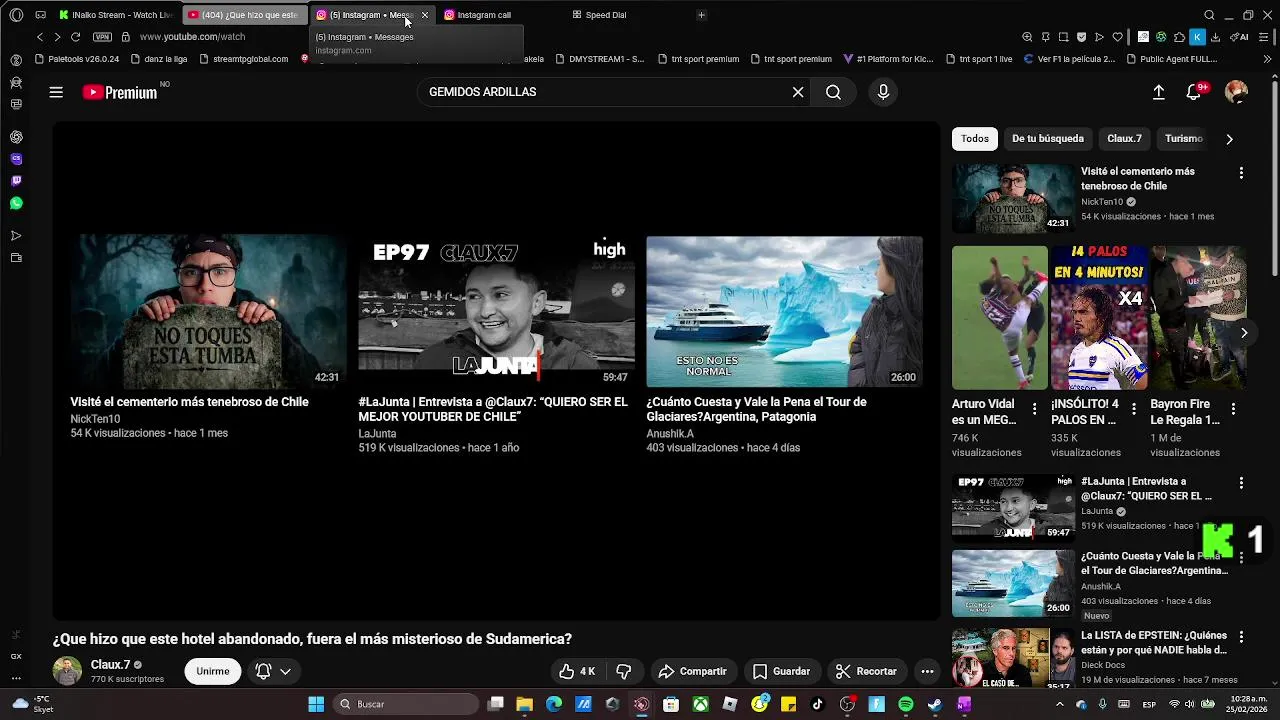Click the blue K extension icon
Image resolution: width=1280 pixels, height=720 pixels.
(1197, 37)
